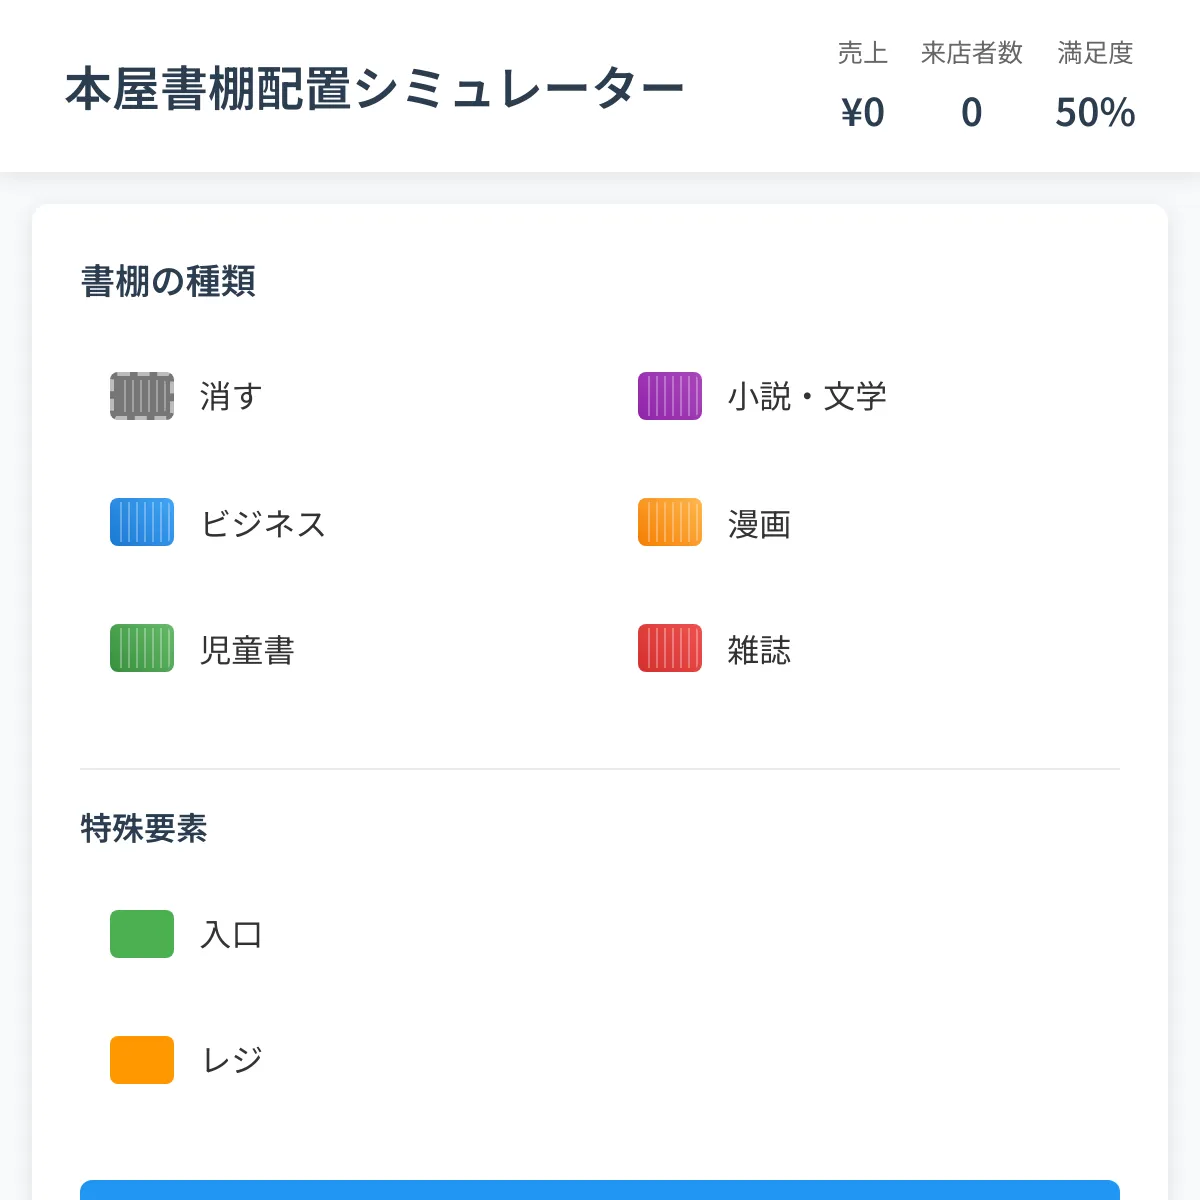The width and height of the screenshot is (1200, 1200).
Task: Choose the red 雑誌 bookshelf icon
Action: [670, 648]
